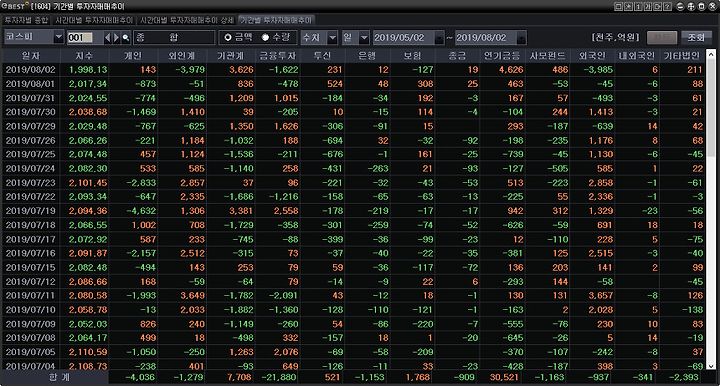Click the 금융투자 column header
This screenshot has width=720, height=386.
[278, 56]
